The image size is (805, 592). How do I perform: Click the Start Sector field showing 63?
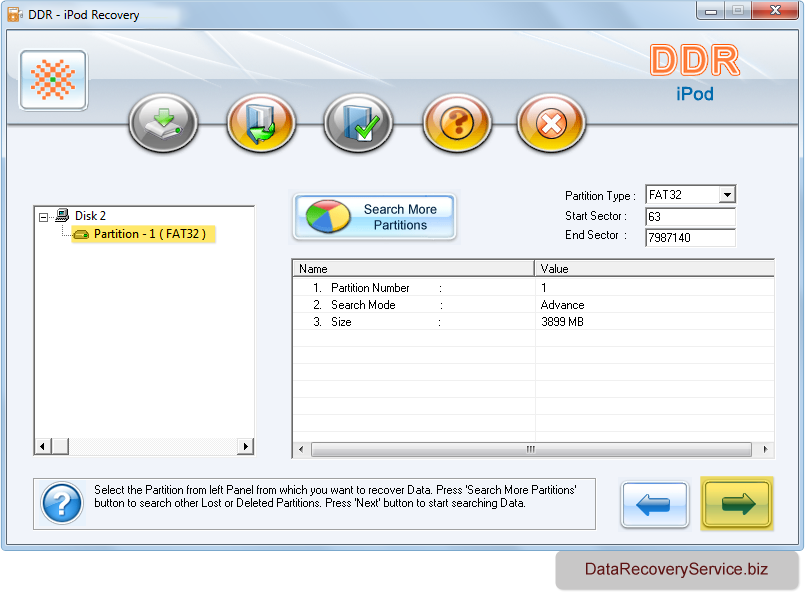click(x=690, y=216)
